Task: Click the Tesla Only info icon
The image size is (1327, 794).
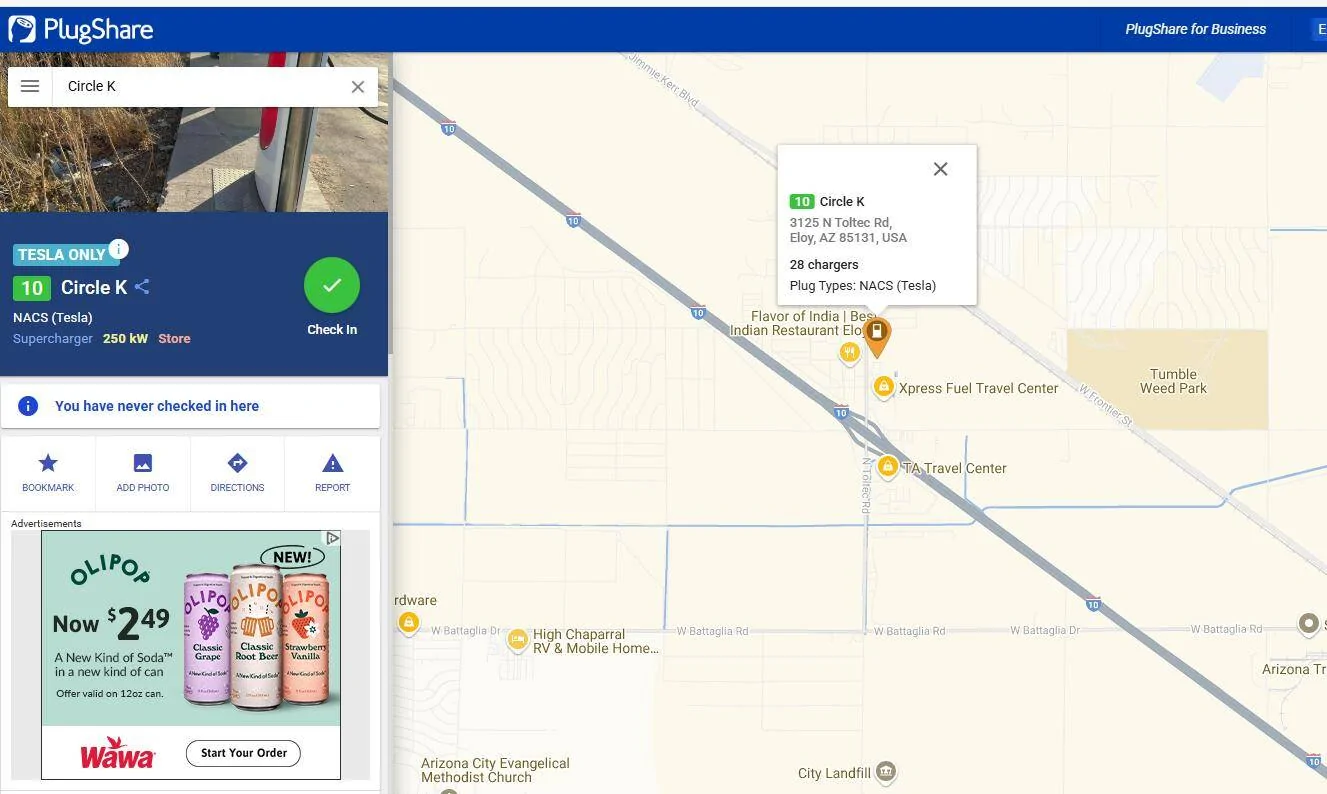Action: [118, 249]
